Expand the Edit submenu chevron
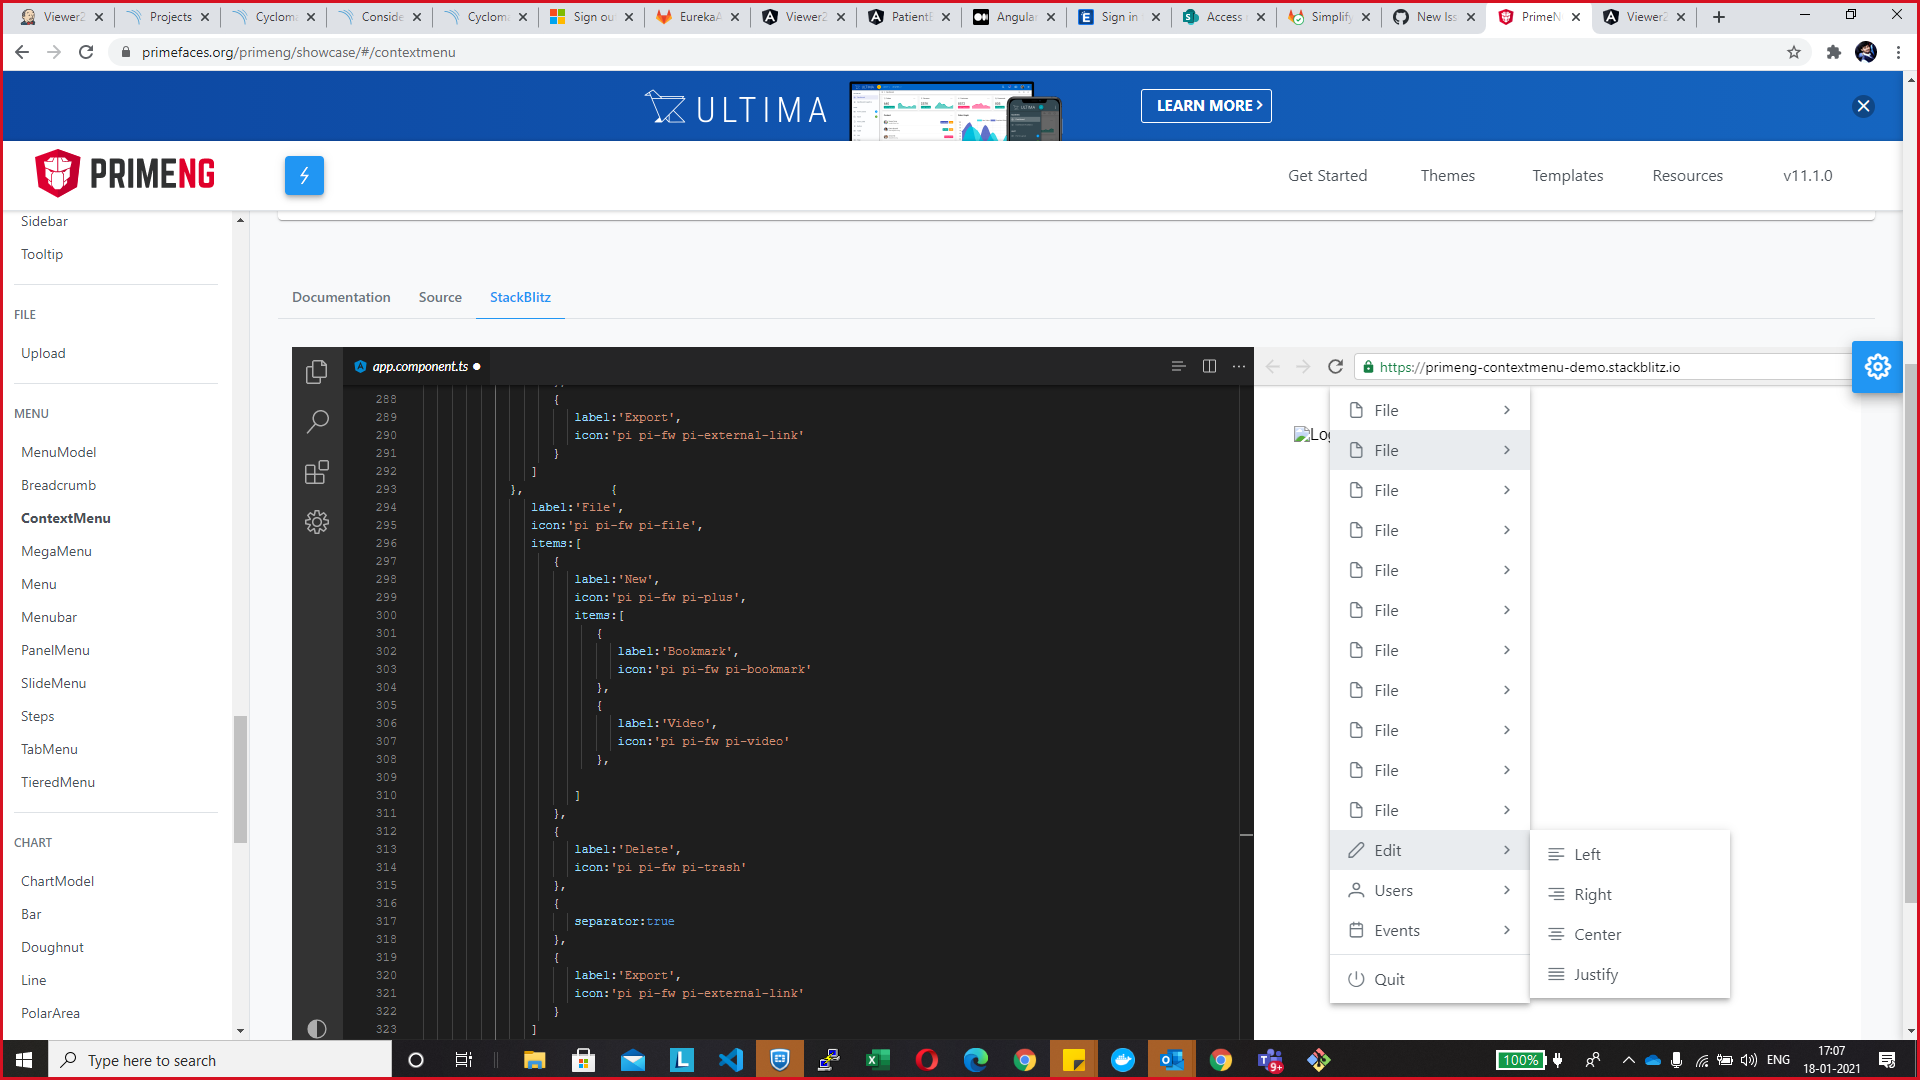Viewport: 1920px width, 1080px height. pyautogui.click(x=1507, y=849)
